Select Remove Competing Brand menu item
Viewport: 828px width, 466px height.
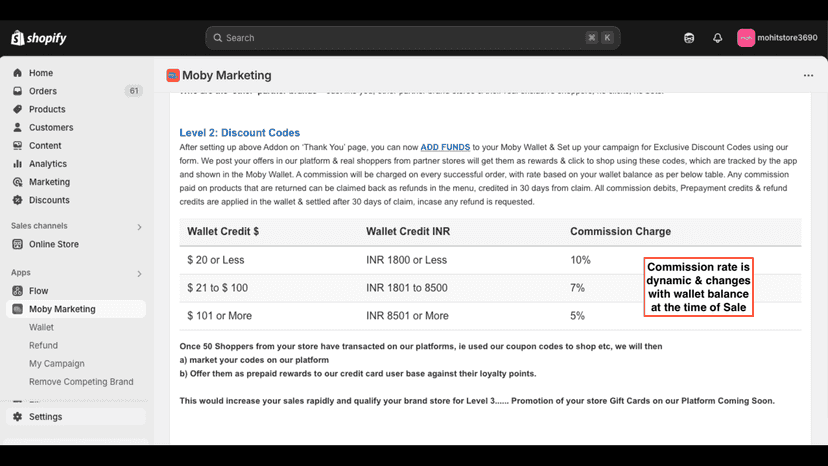81,382
